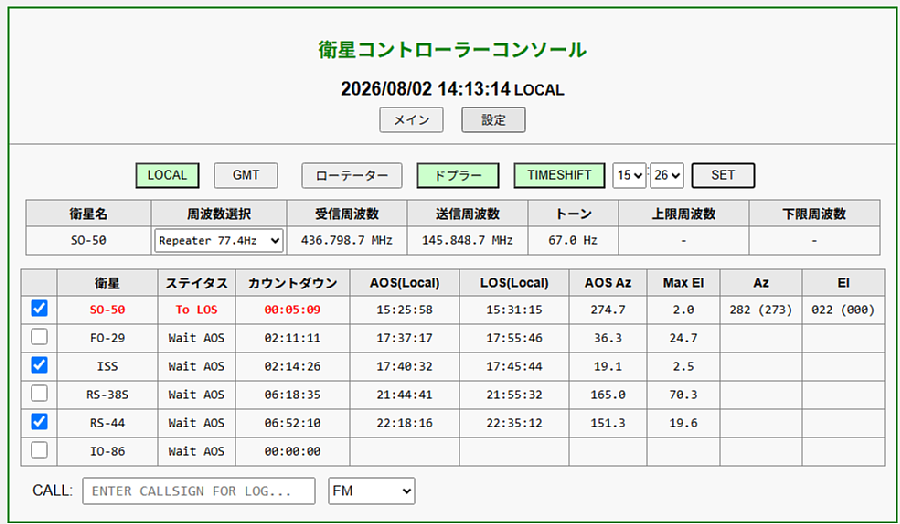Toggle the TIMESHIFT button
This screenshot has width=900, height=524.
[x=559, y=175]
